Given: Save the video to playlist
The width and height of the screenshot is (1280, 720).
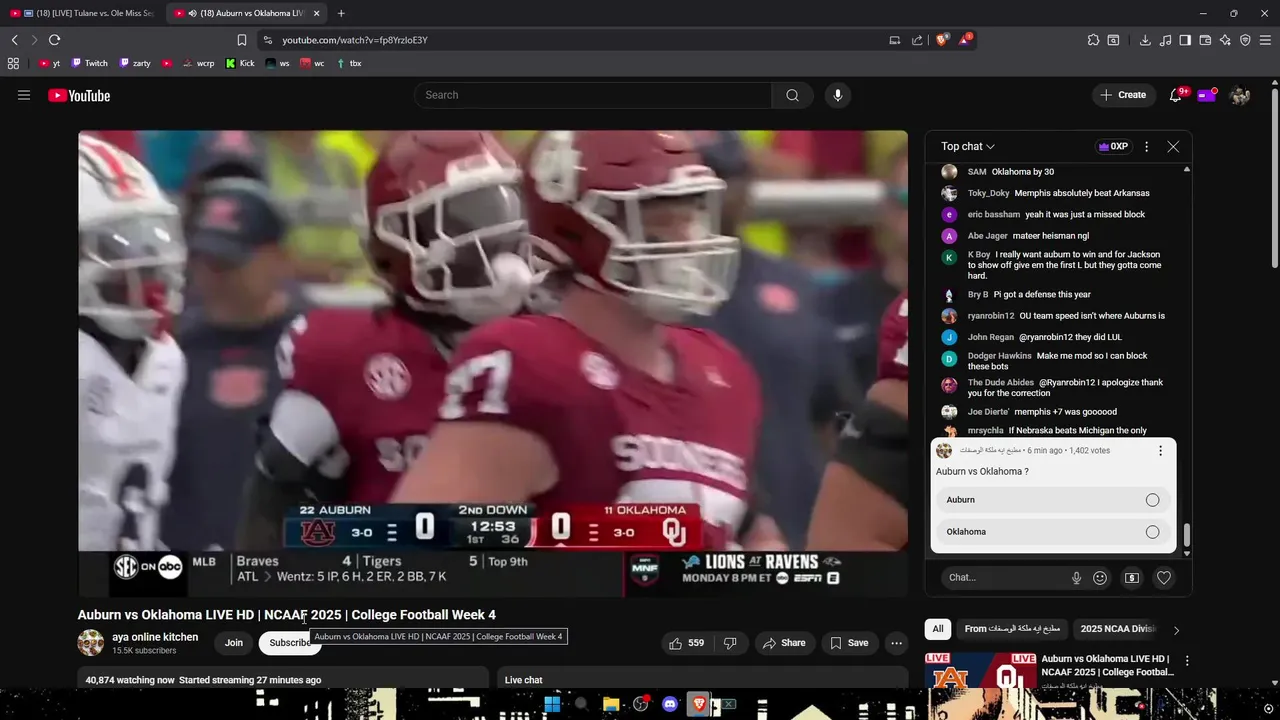Looking at the screenshot, I should click(x=849, y=643).
